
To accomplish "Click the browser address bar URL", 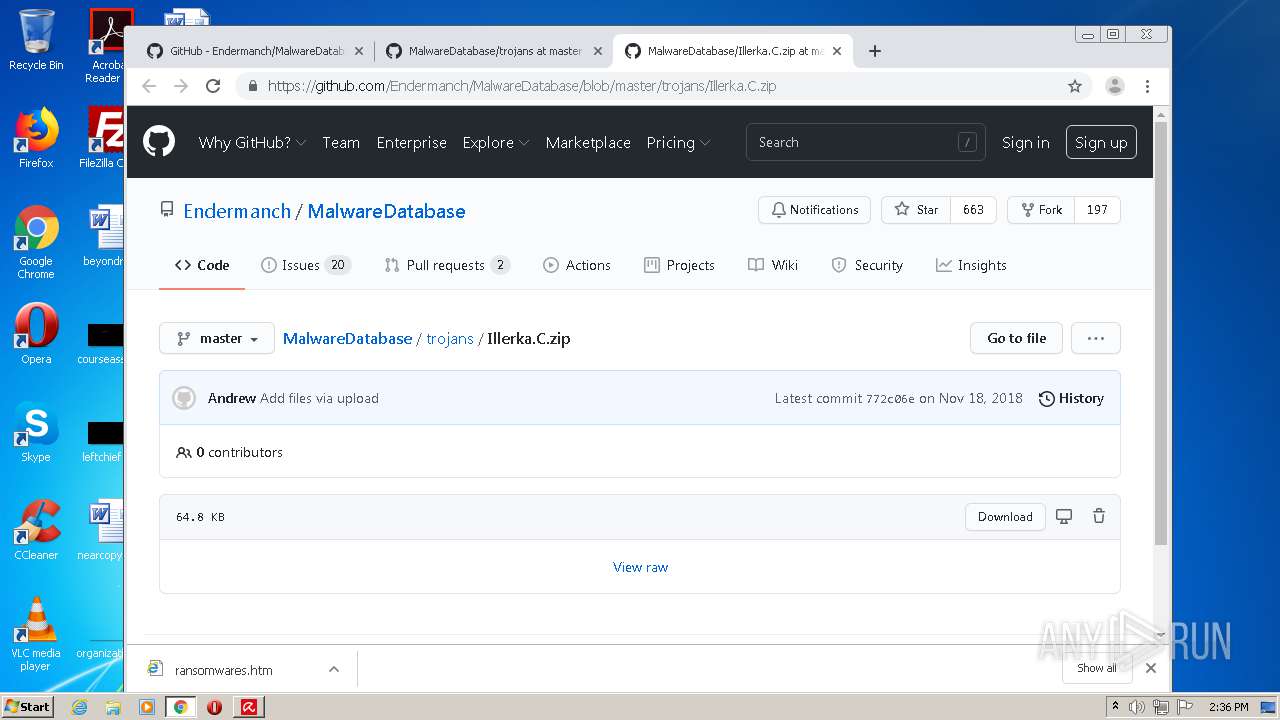I will [x=522, y=86].
